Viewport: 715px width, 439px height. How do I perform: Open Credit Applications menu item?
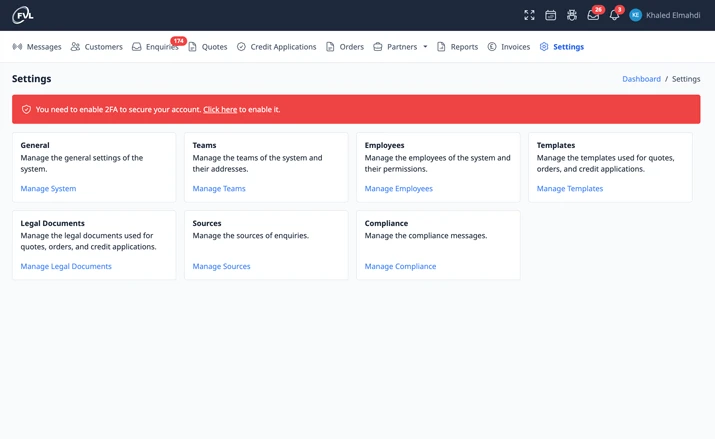[283, 46]
